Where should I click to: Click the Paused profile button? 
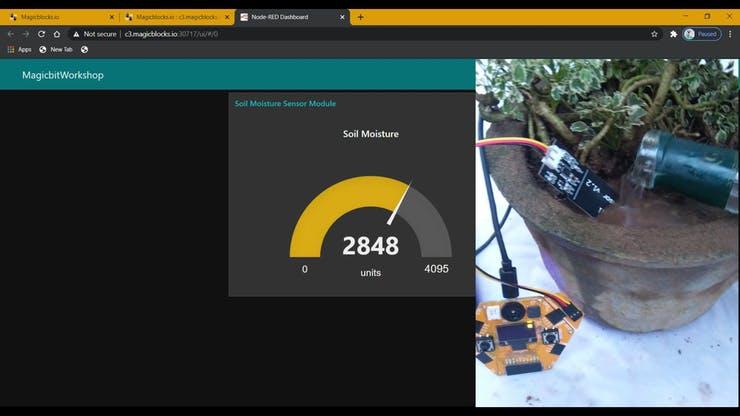point(702,33)
